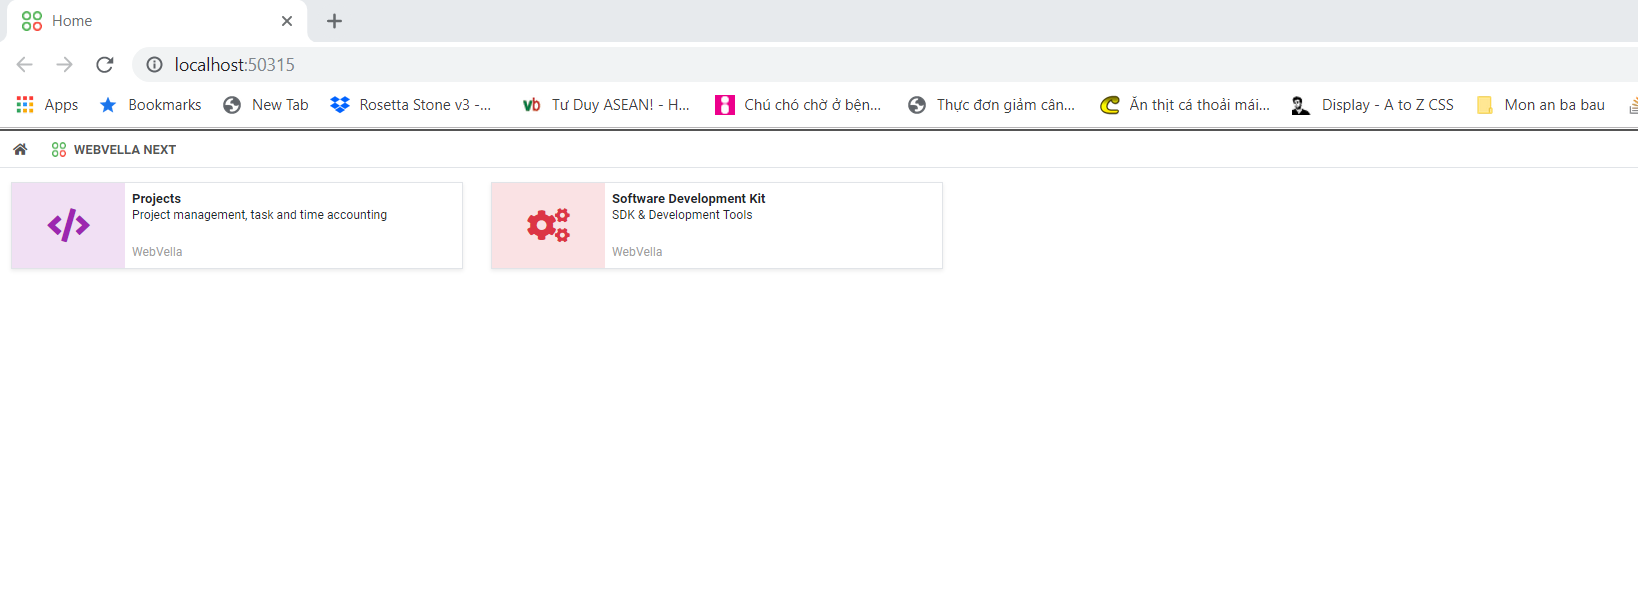Screen dimensions: 1638x589
Task: Open the Ăn thịt cá thoải mái bookmark
Action: 1185,105
